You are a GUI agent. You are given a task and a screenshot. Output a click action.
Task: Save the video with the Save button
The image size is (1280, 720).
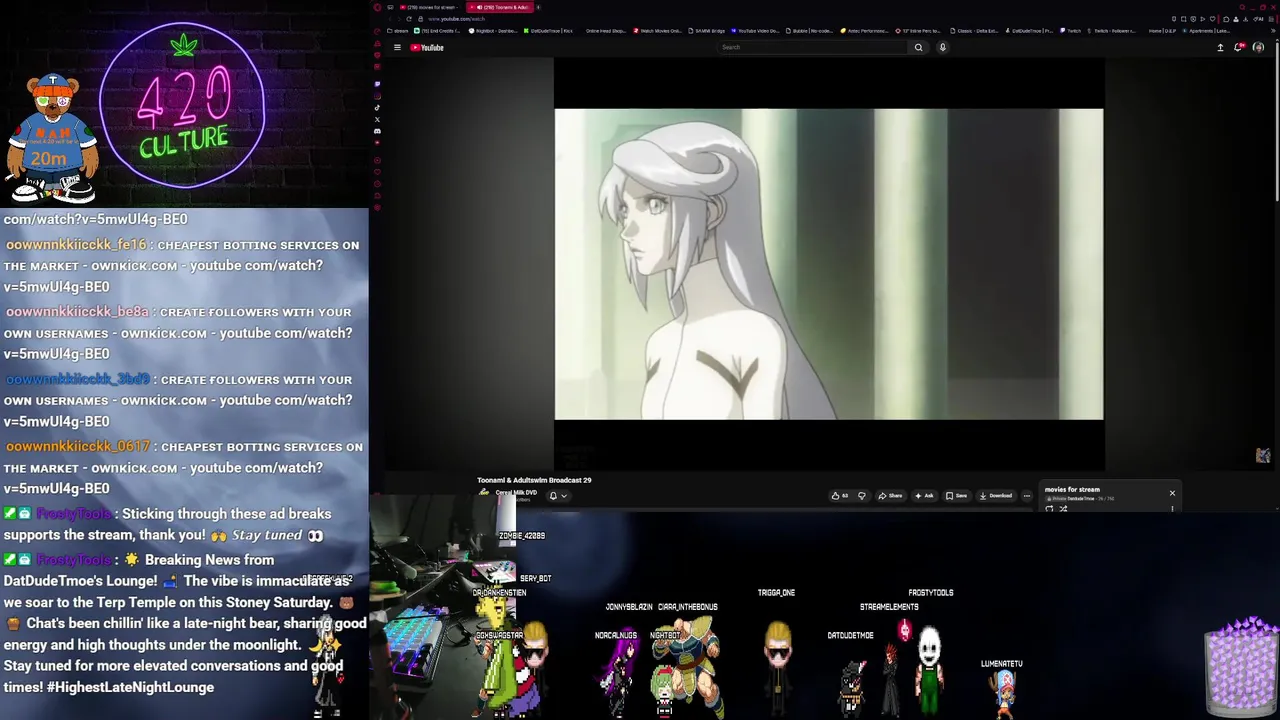tap(957, 496)
